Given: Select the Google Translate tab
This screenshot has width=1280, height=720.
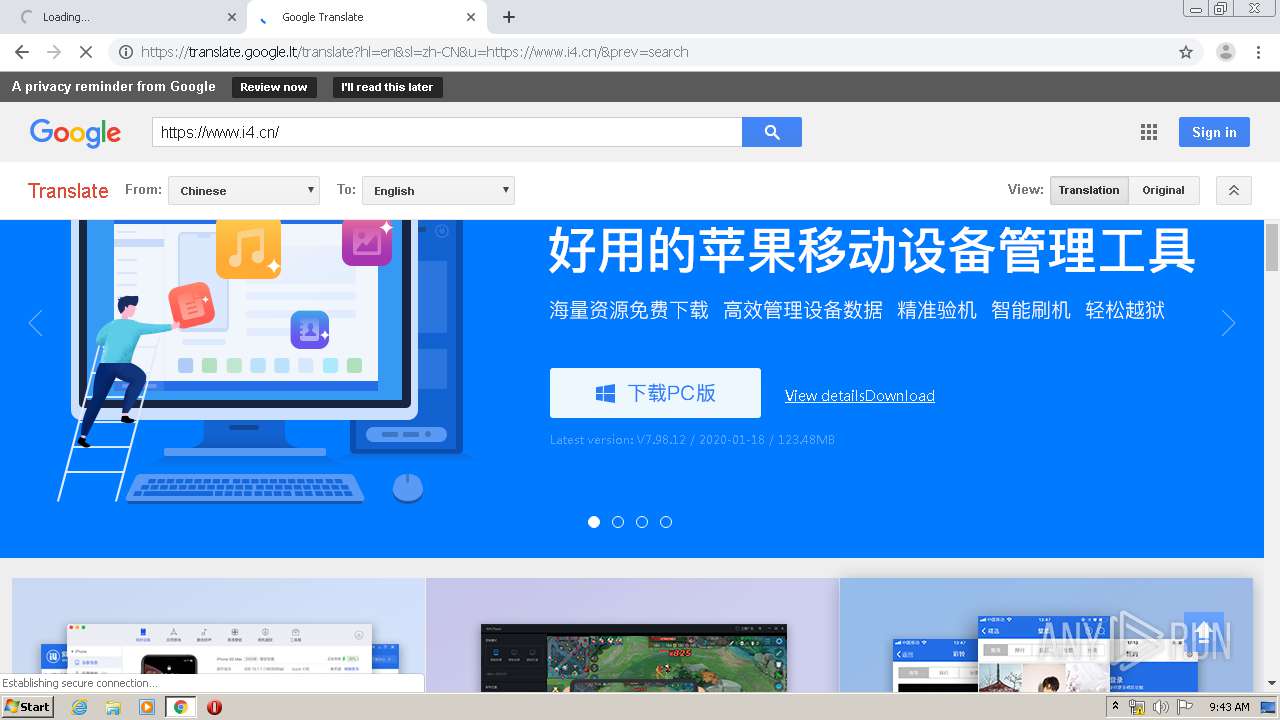Looking at the screenshot, I should 365,17.
